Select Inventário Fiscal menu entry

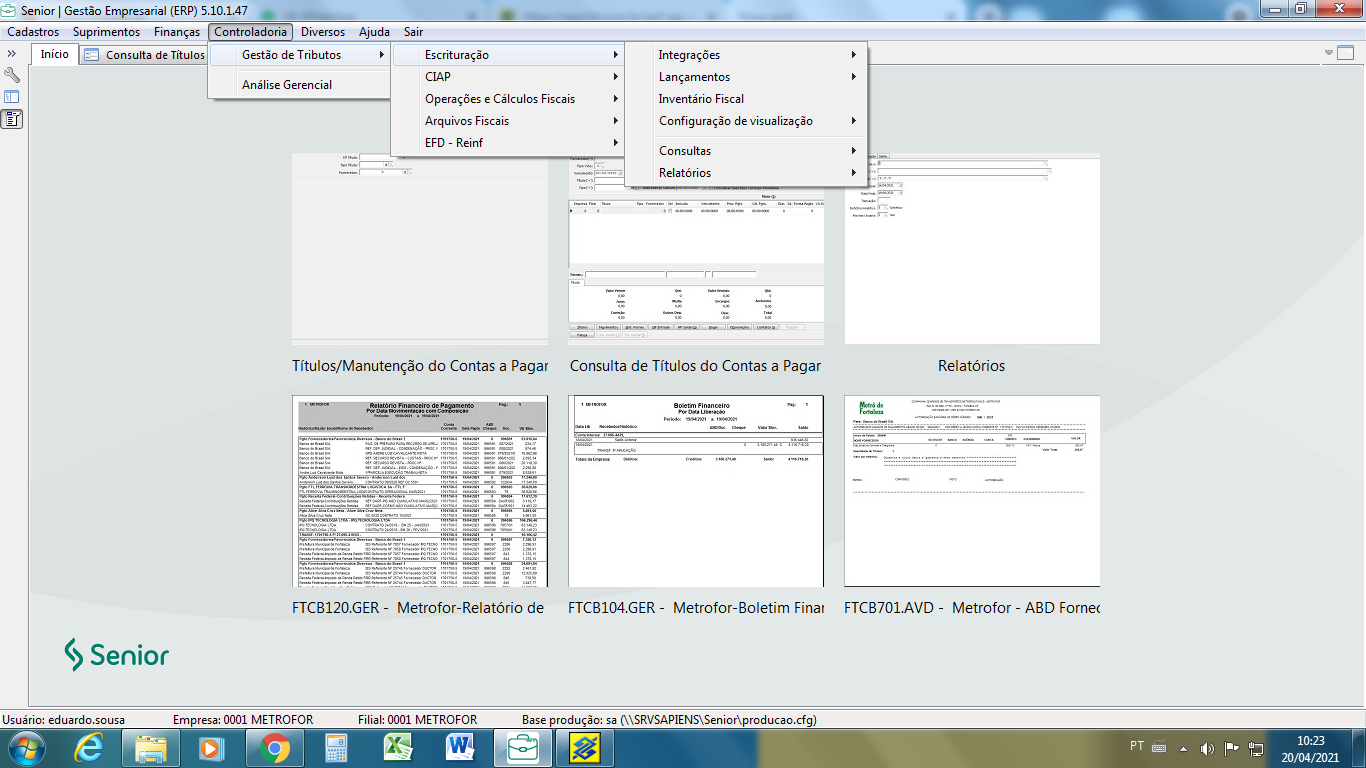(x=746, y=99)
